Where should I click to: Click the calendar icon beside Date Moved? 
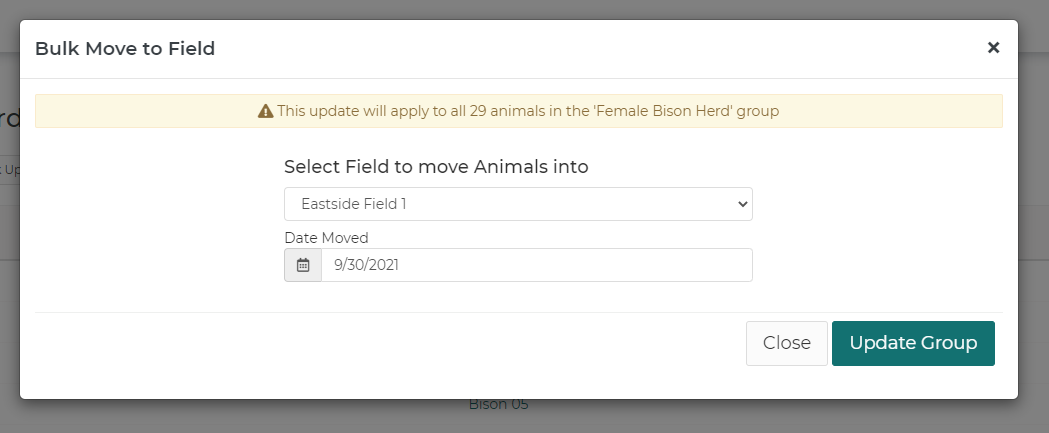303,265
